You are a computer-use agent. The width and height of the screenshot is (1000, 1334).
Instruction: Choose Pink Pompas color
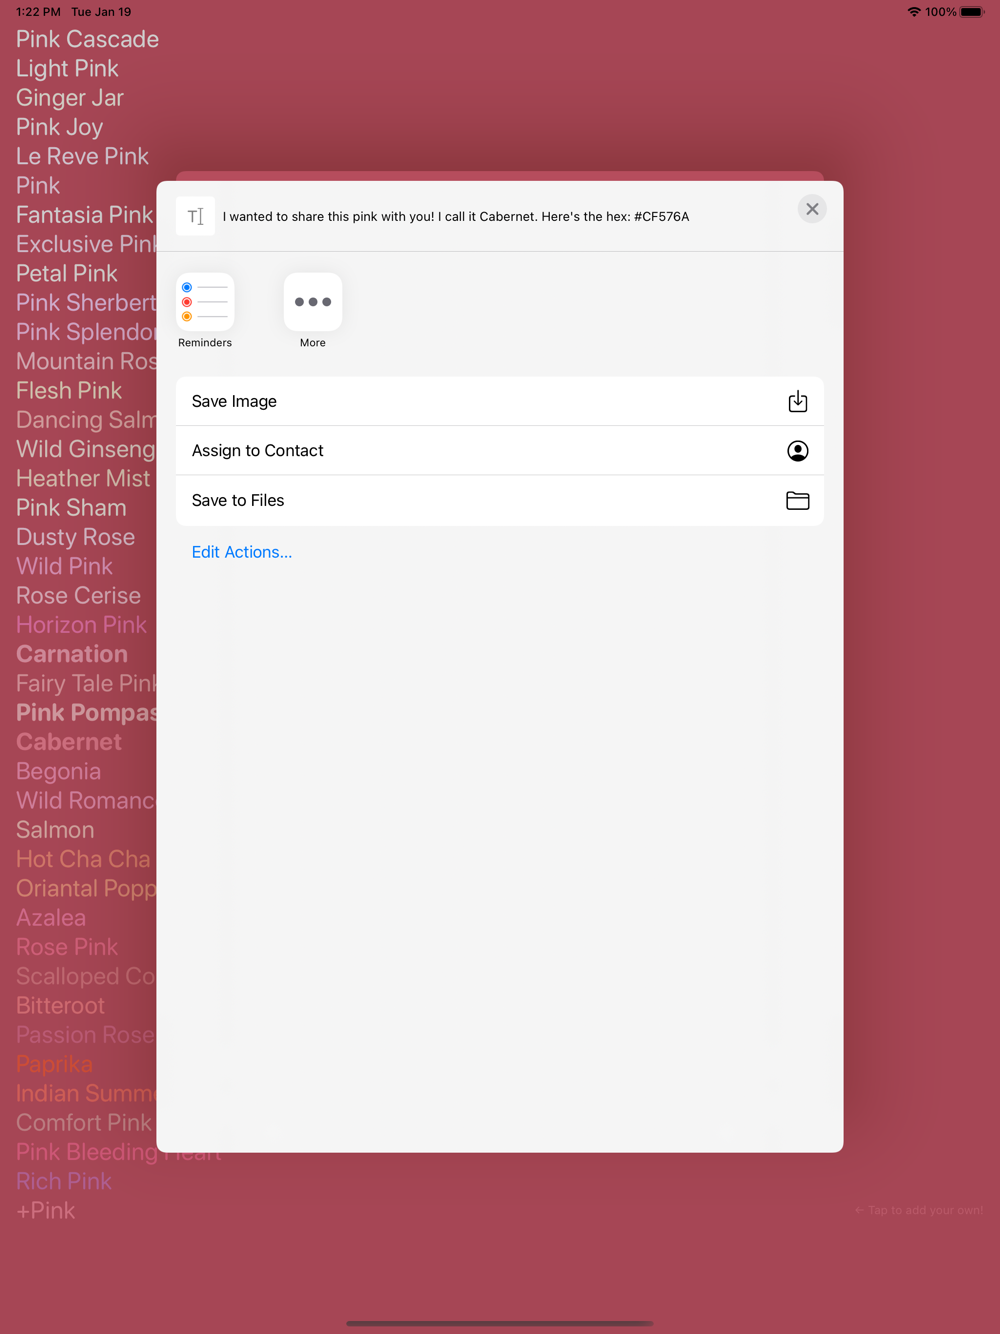86,712
